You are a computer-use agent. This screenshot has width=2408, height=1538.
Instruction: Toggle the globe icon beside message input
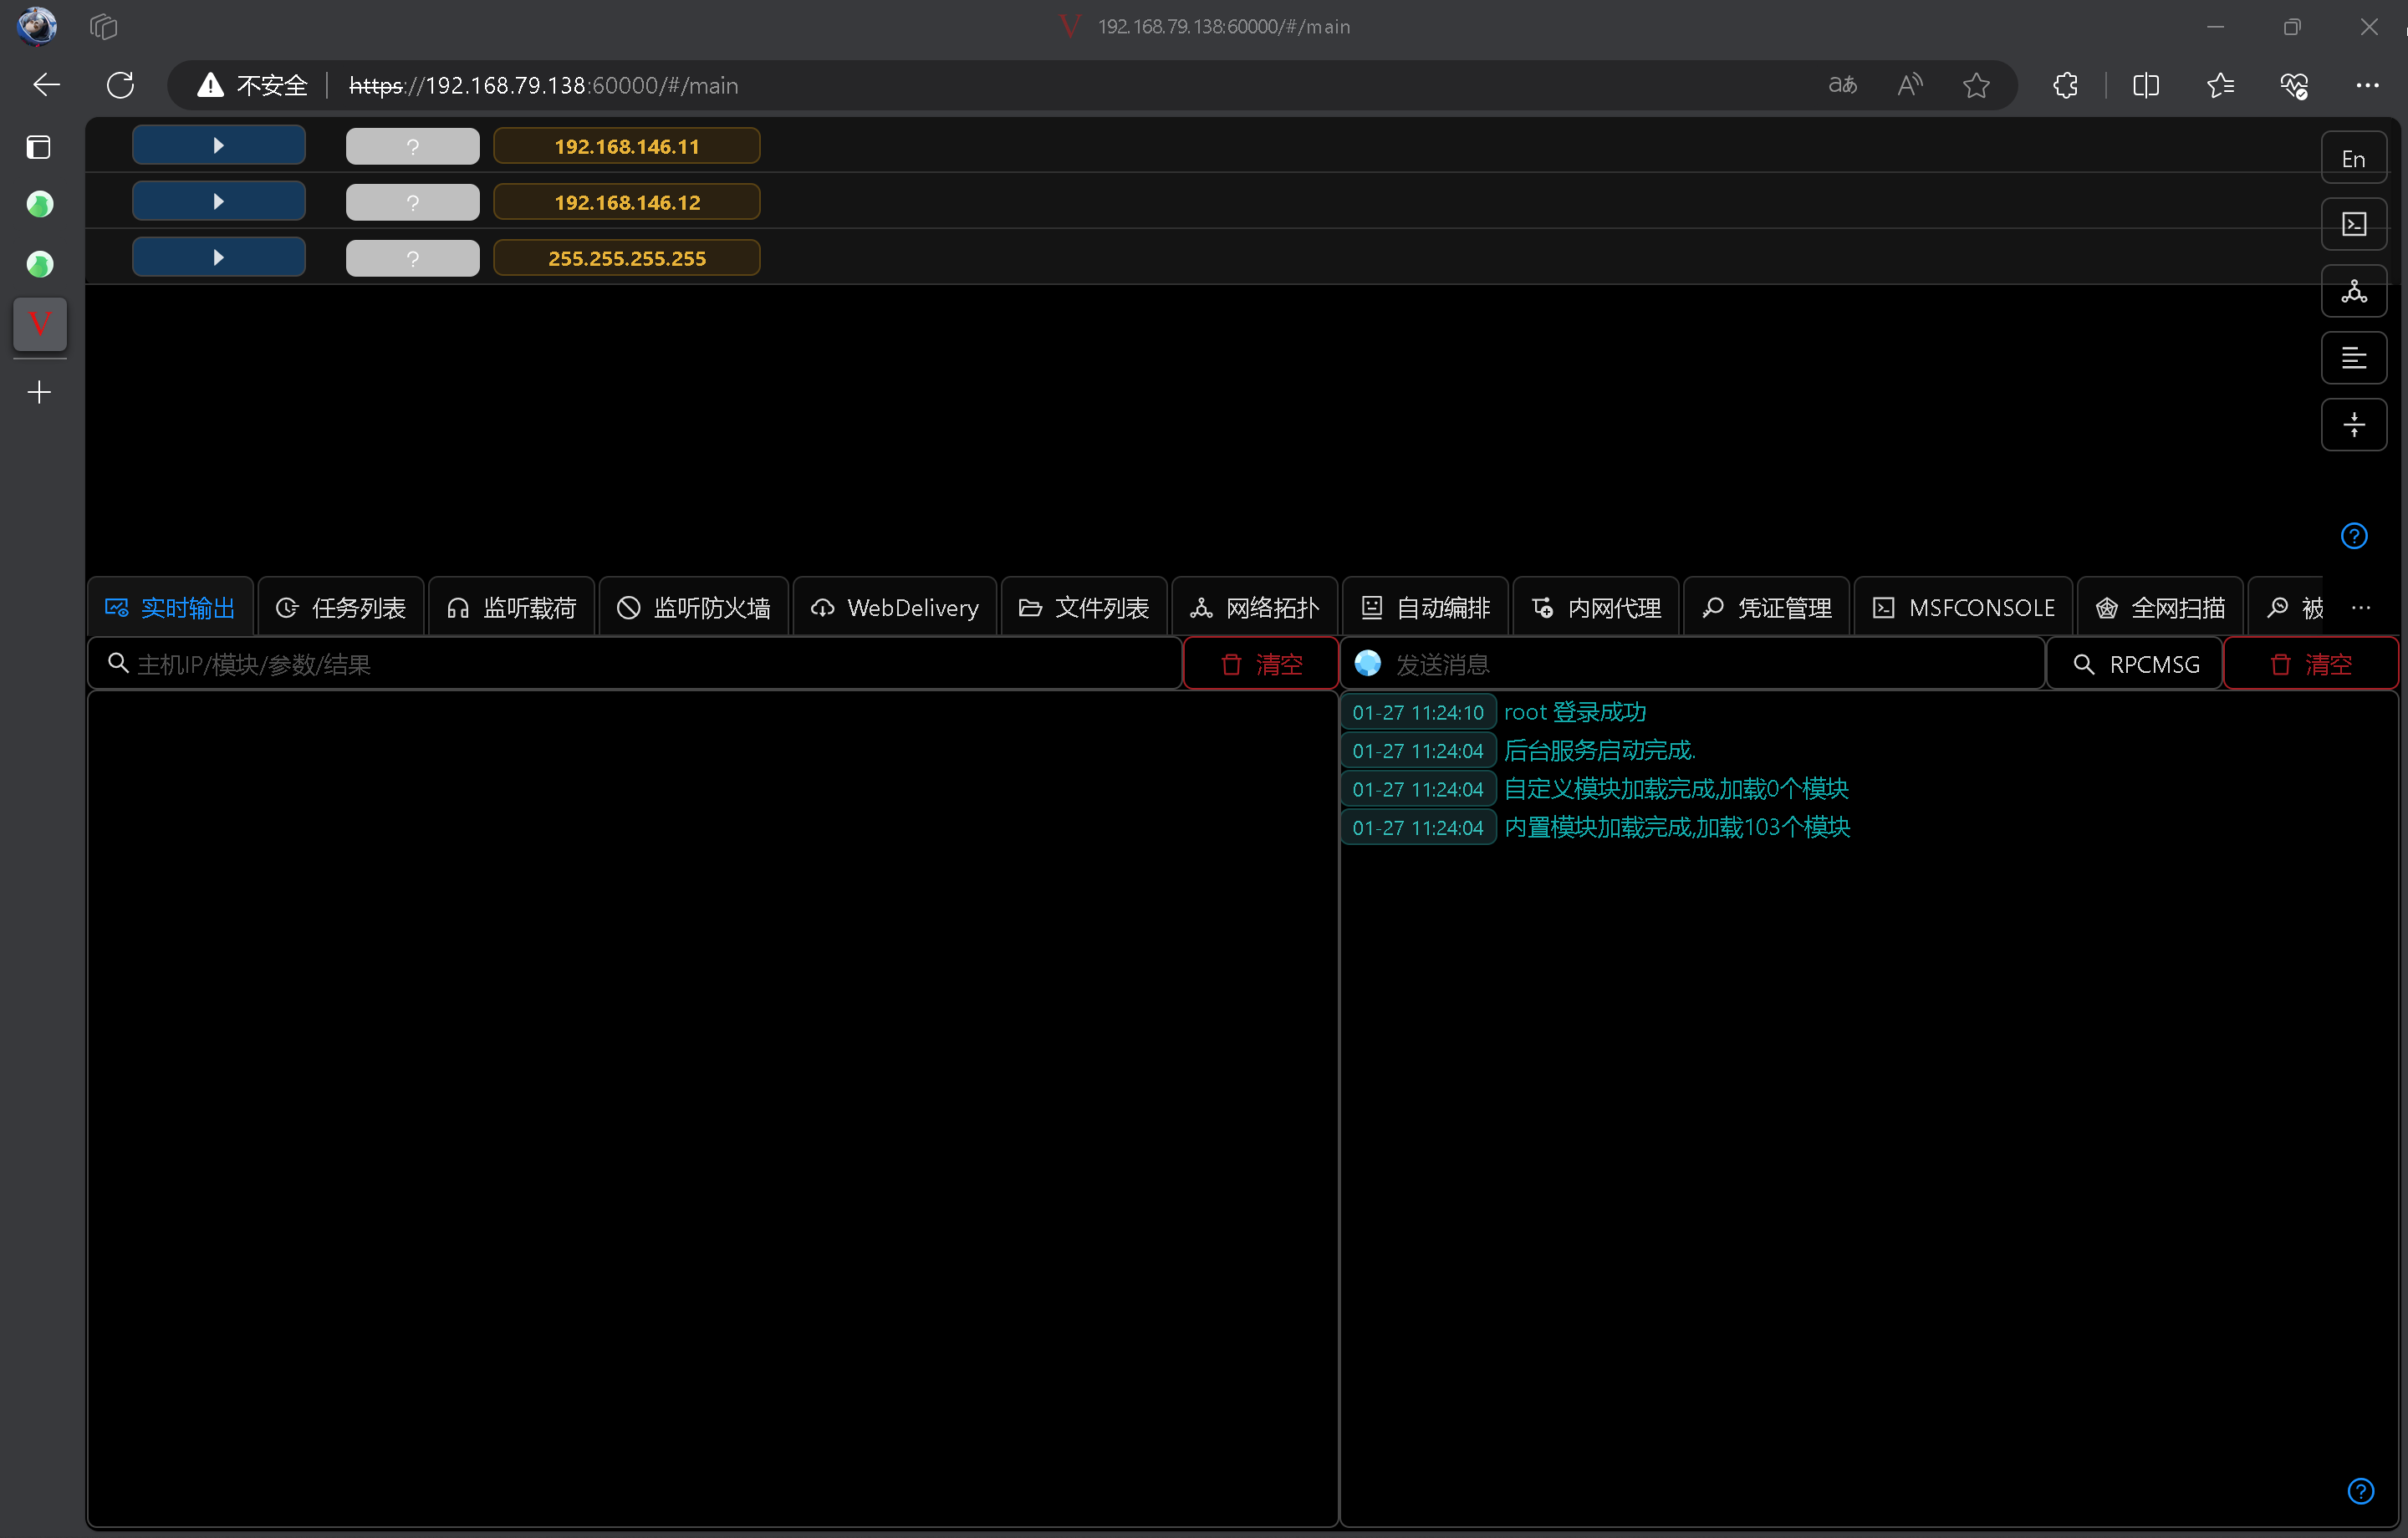(x=1367, y=663)
